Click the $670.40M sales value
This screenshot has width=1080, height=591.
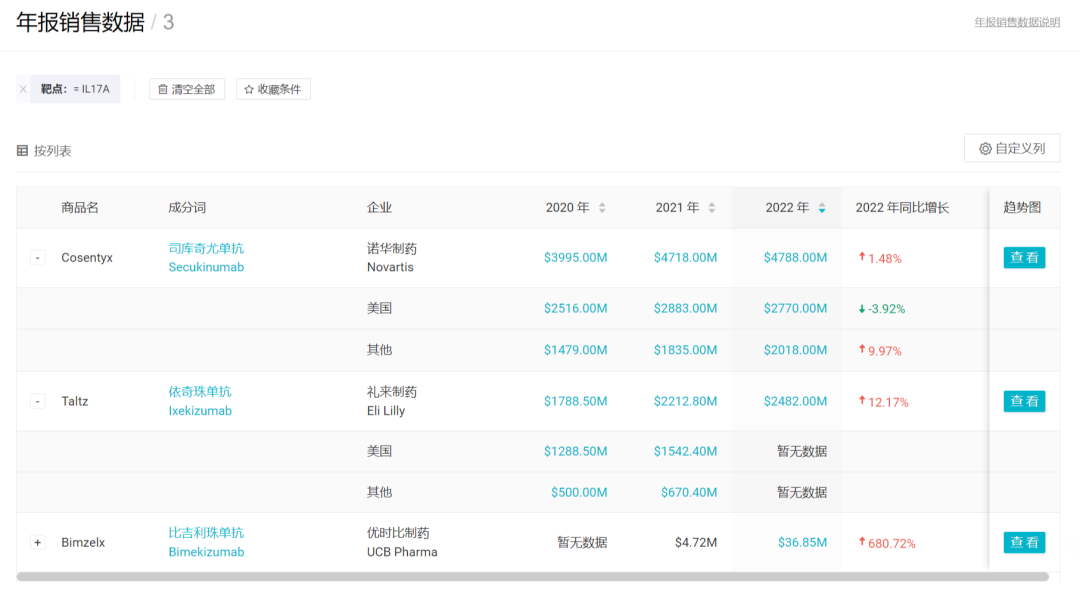tap(689, 492)
